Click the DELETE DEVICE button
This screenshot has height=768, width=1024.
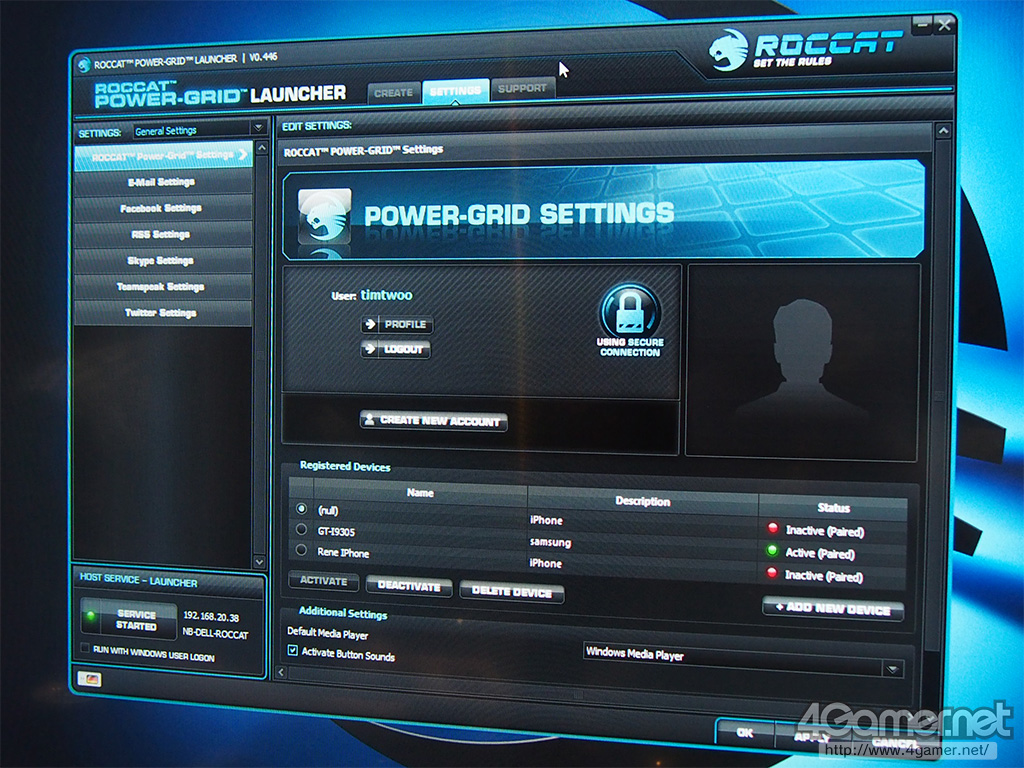pyautogui.click(x=511, y=592)
